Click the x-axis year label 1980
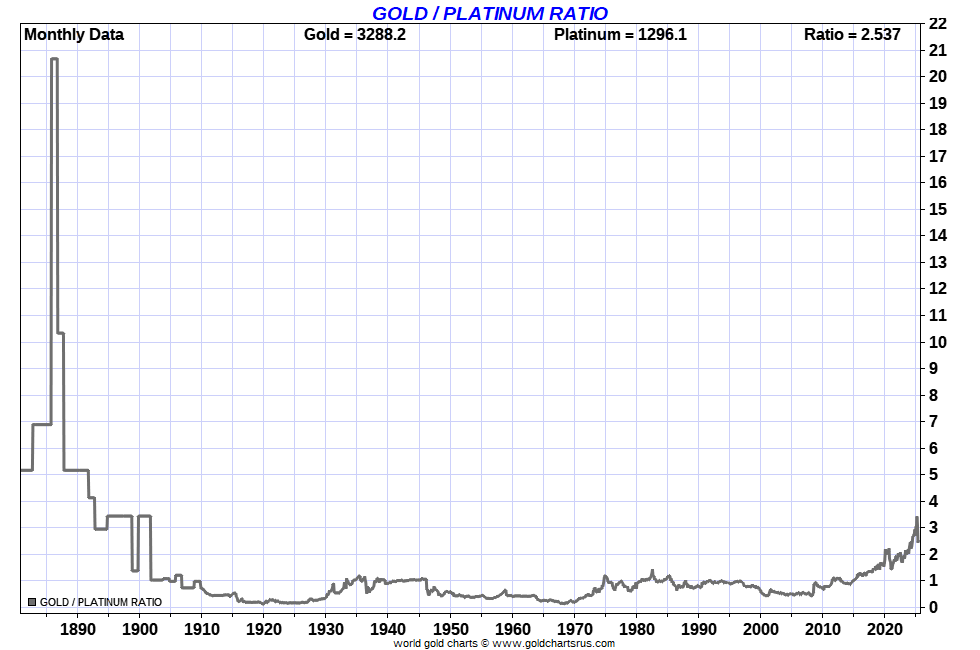 point(636,629)
